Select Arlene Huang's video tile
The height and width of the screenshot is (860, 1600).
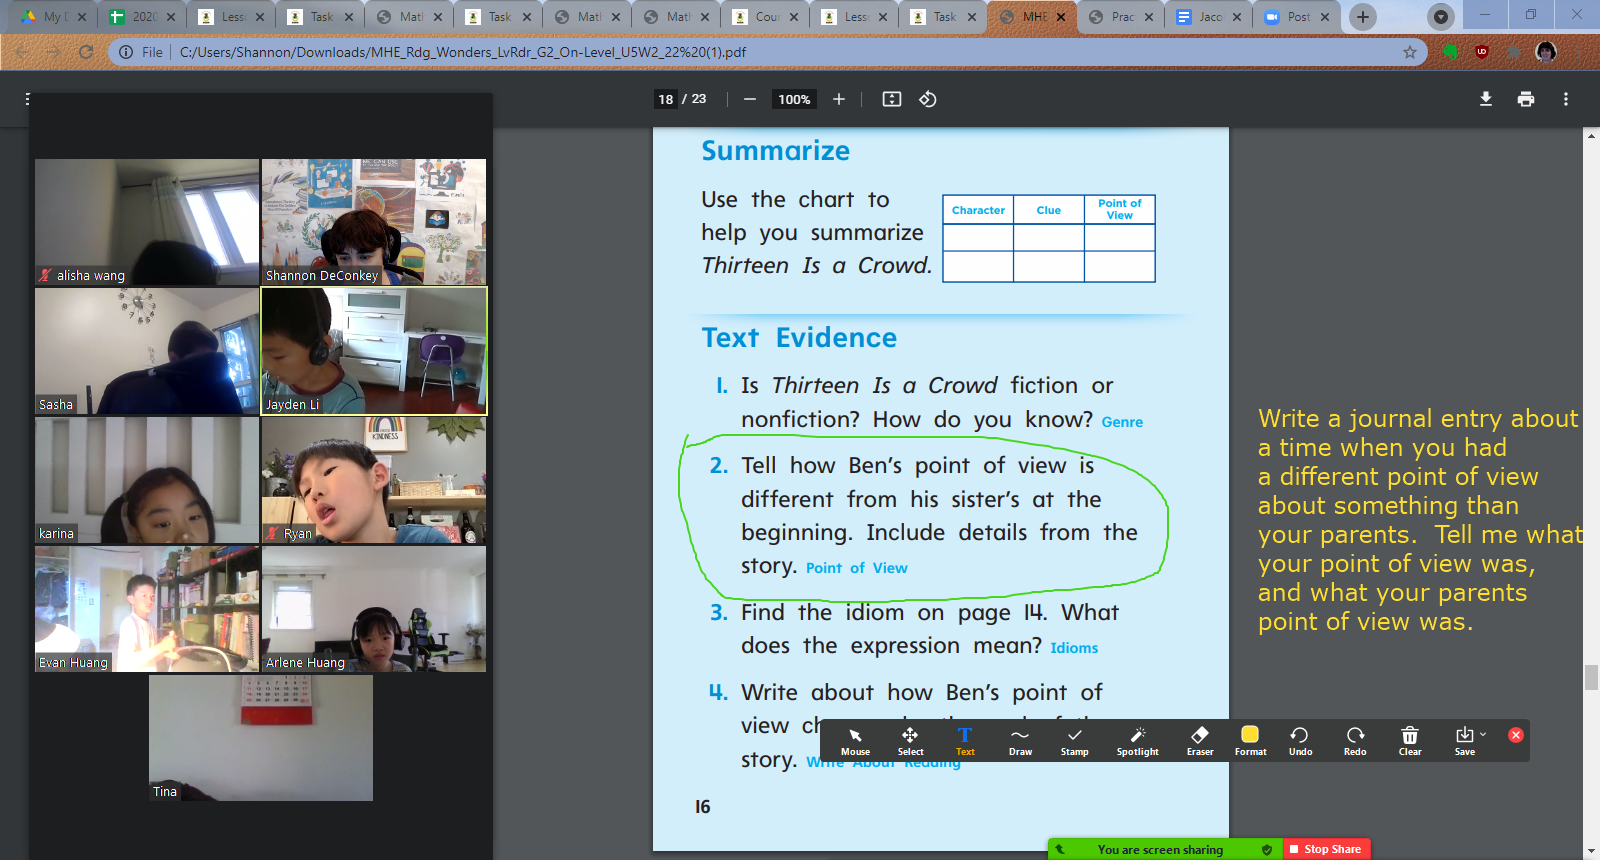pyautogui.click(x=374, y=609)
